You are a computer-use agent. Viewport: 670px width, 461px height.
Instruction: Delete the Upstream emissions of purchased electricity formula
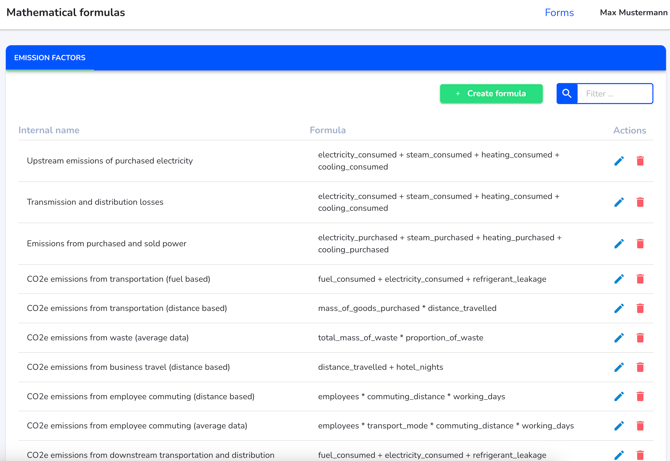[640, 161]
